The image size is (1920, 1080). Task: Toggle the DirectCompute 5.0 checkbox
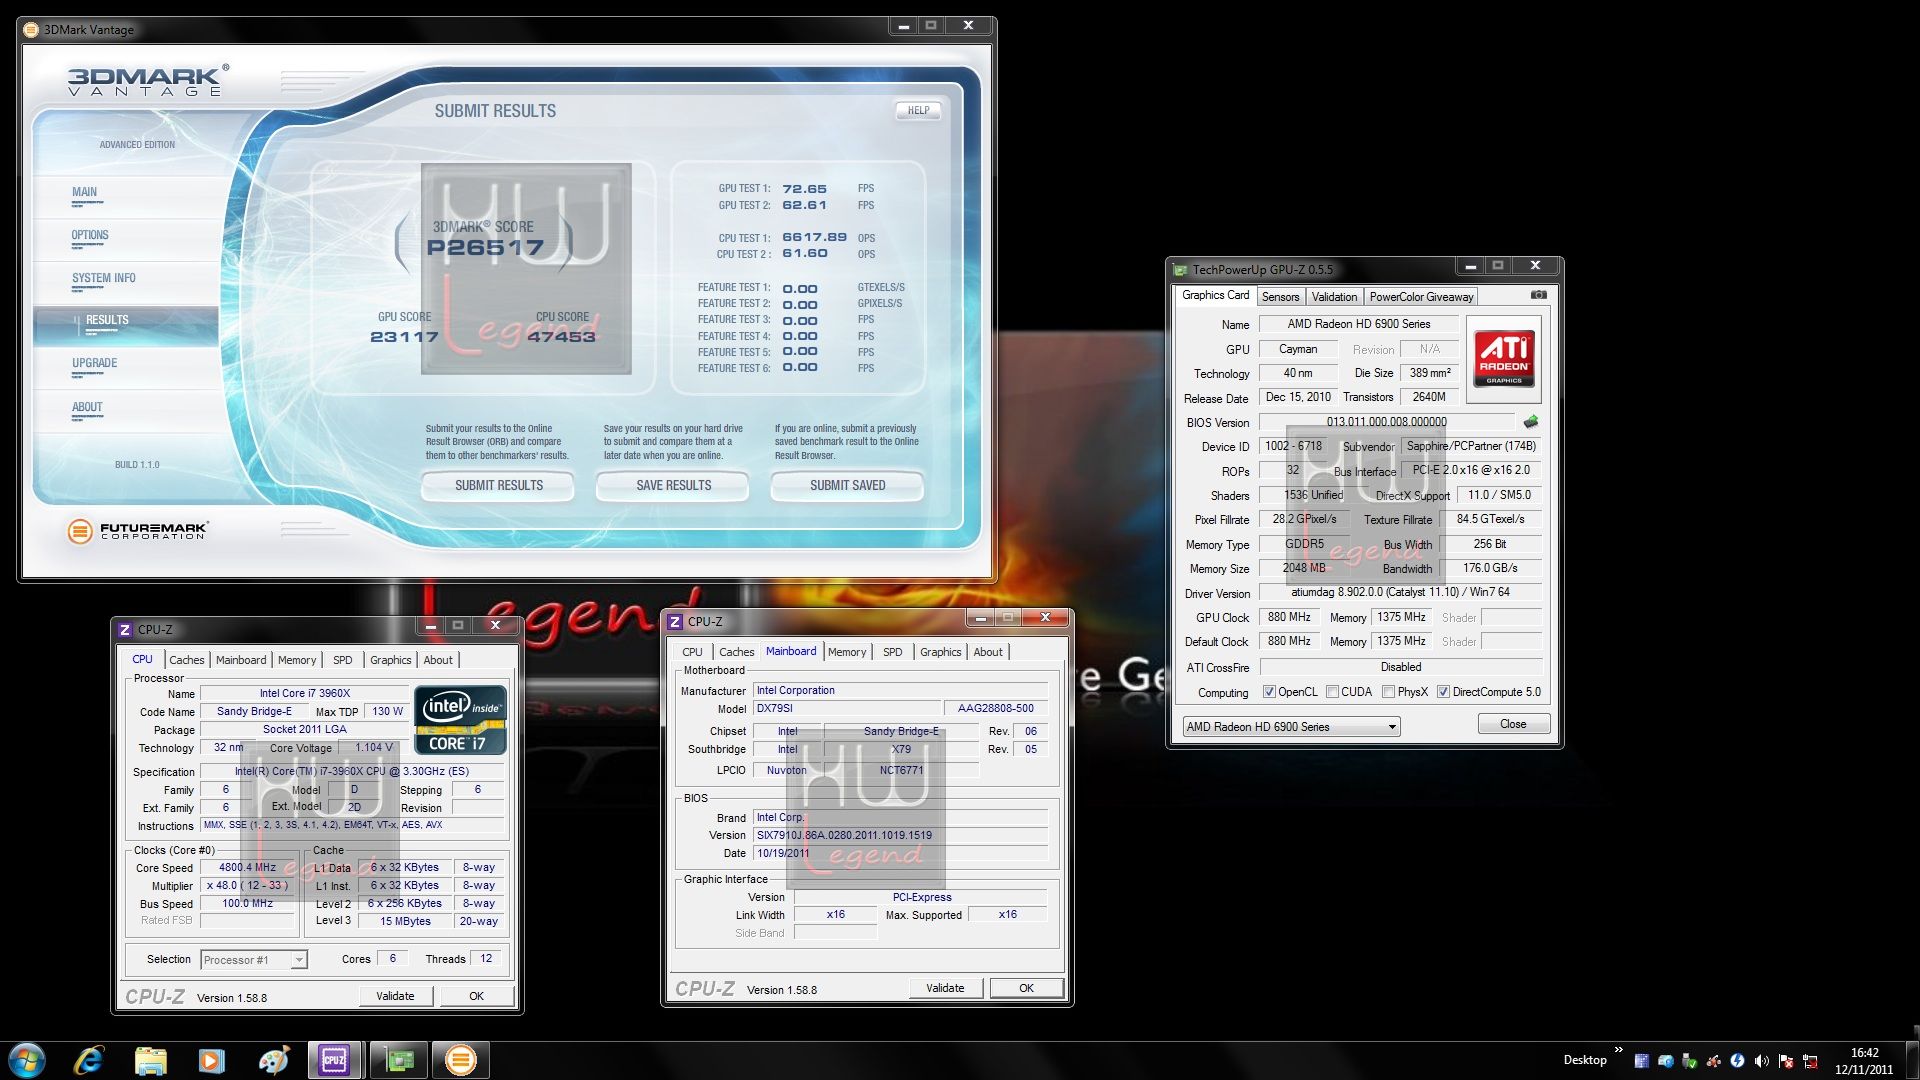(x=1443, y=692)
